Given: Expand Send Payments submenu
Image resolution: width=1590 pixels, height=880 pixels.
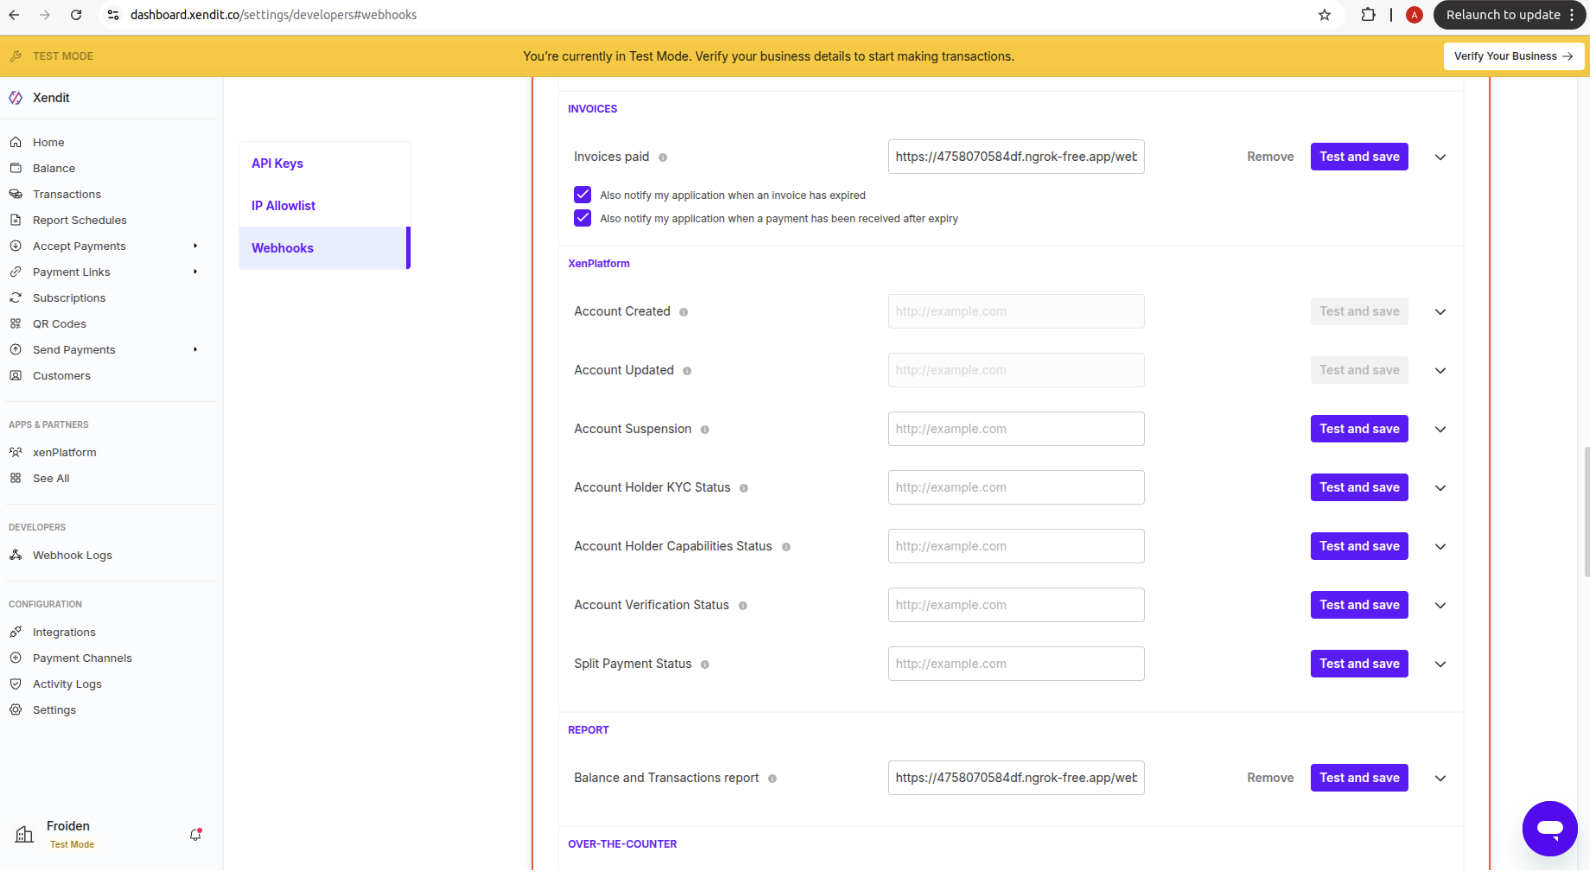Looking at the screenshot, I should (x=195, y=350).
